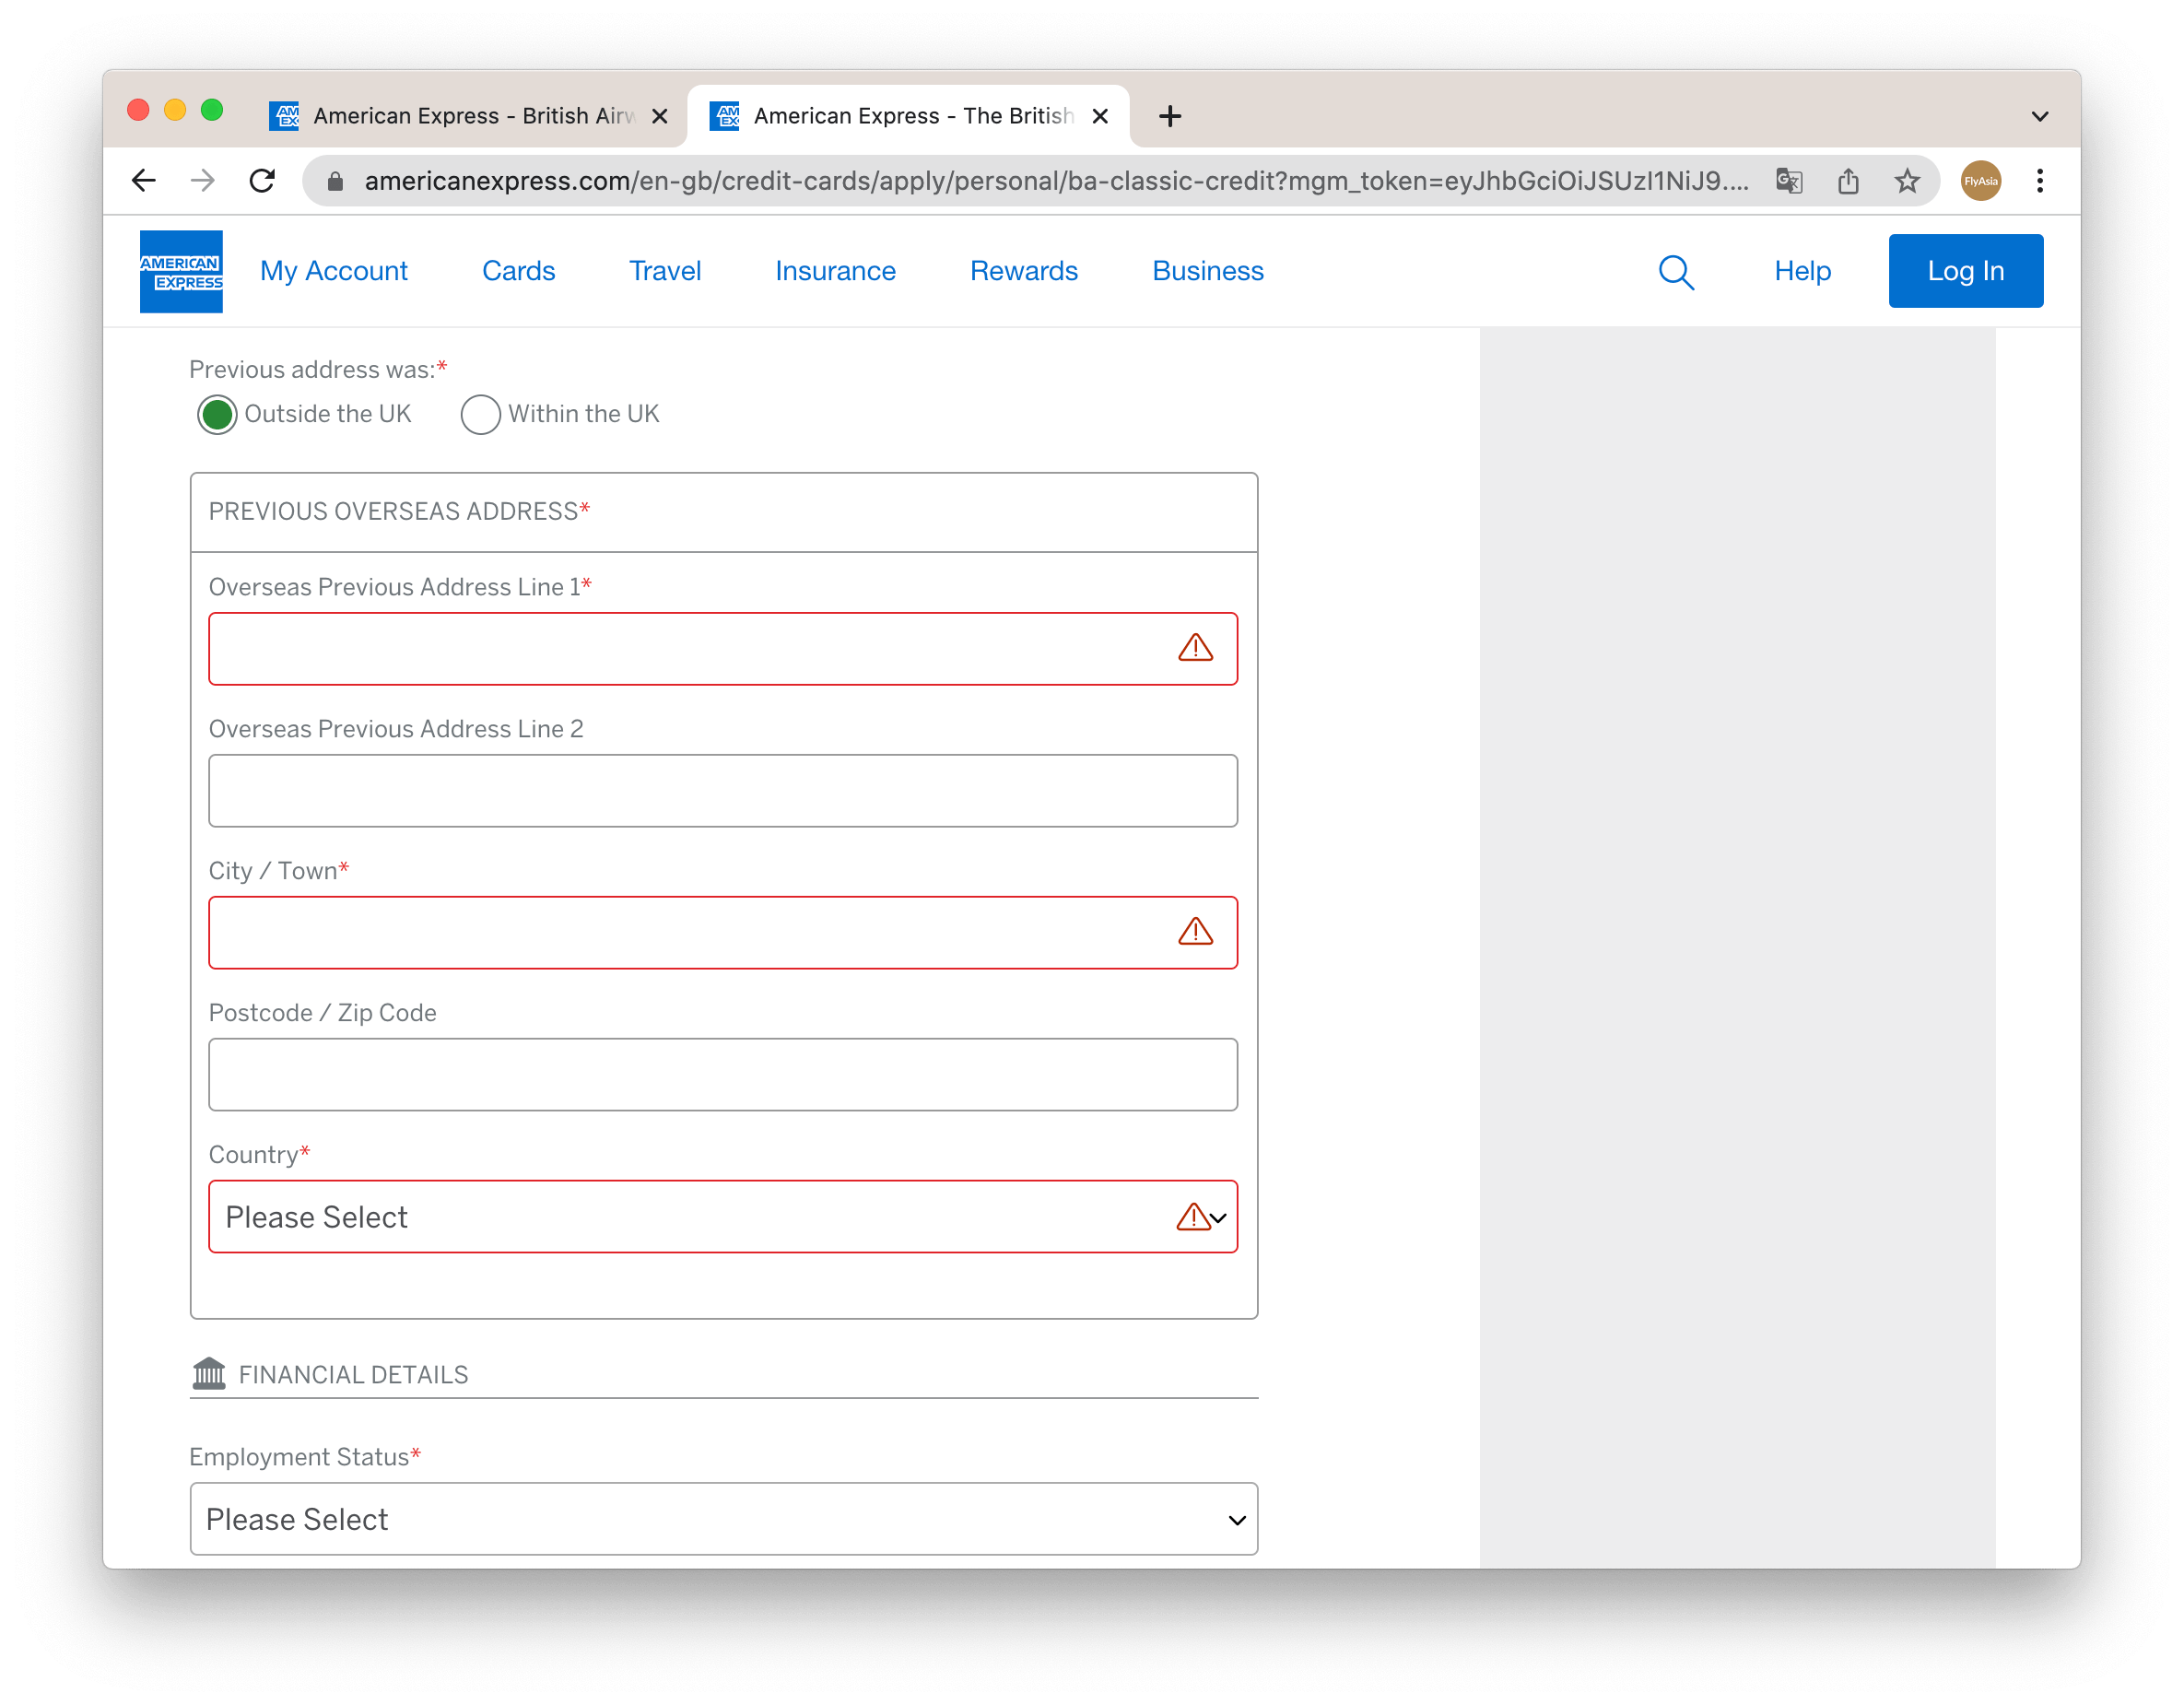Open the Employment Status dropdown
The height and width of the screenshot is (1705, 2184).
[x=723, y=1519]
